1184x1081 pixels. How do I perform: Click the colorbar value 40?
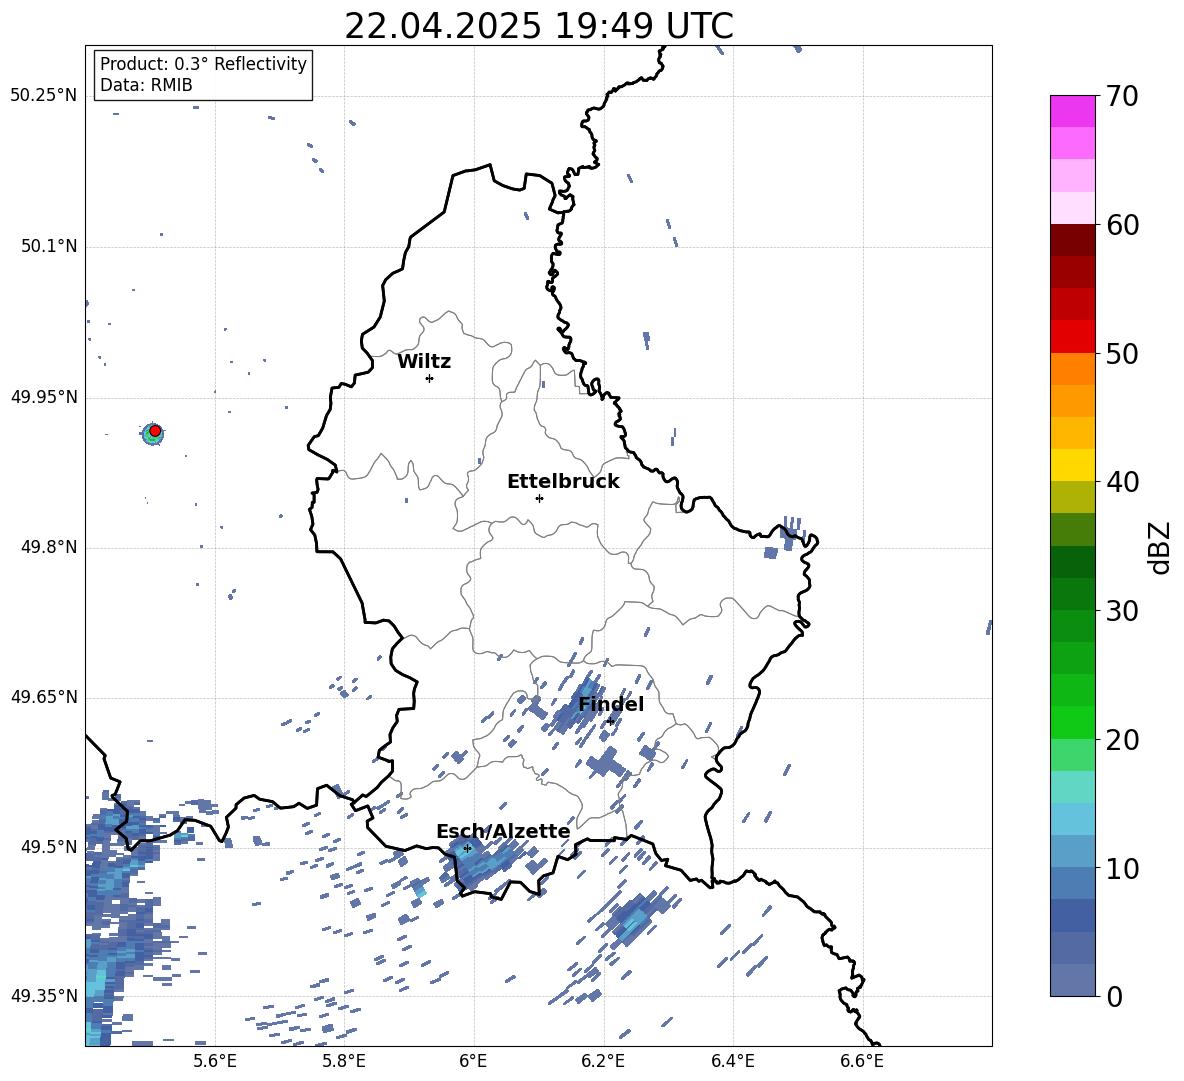click(x=1122, y=482)
